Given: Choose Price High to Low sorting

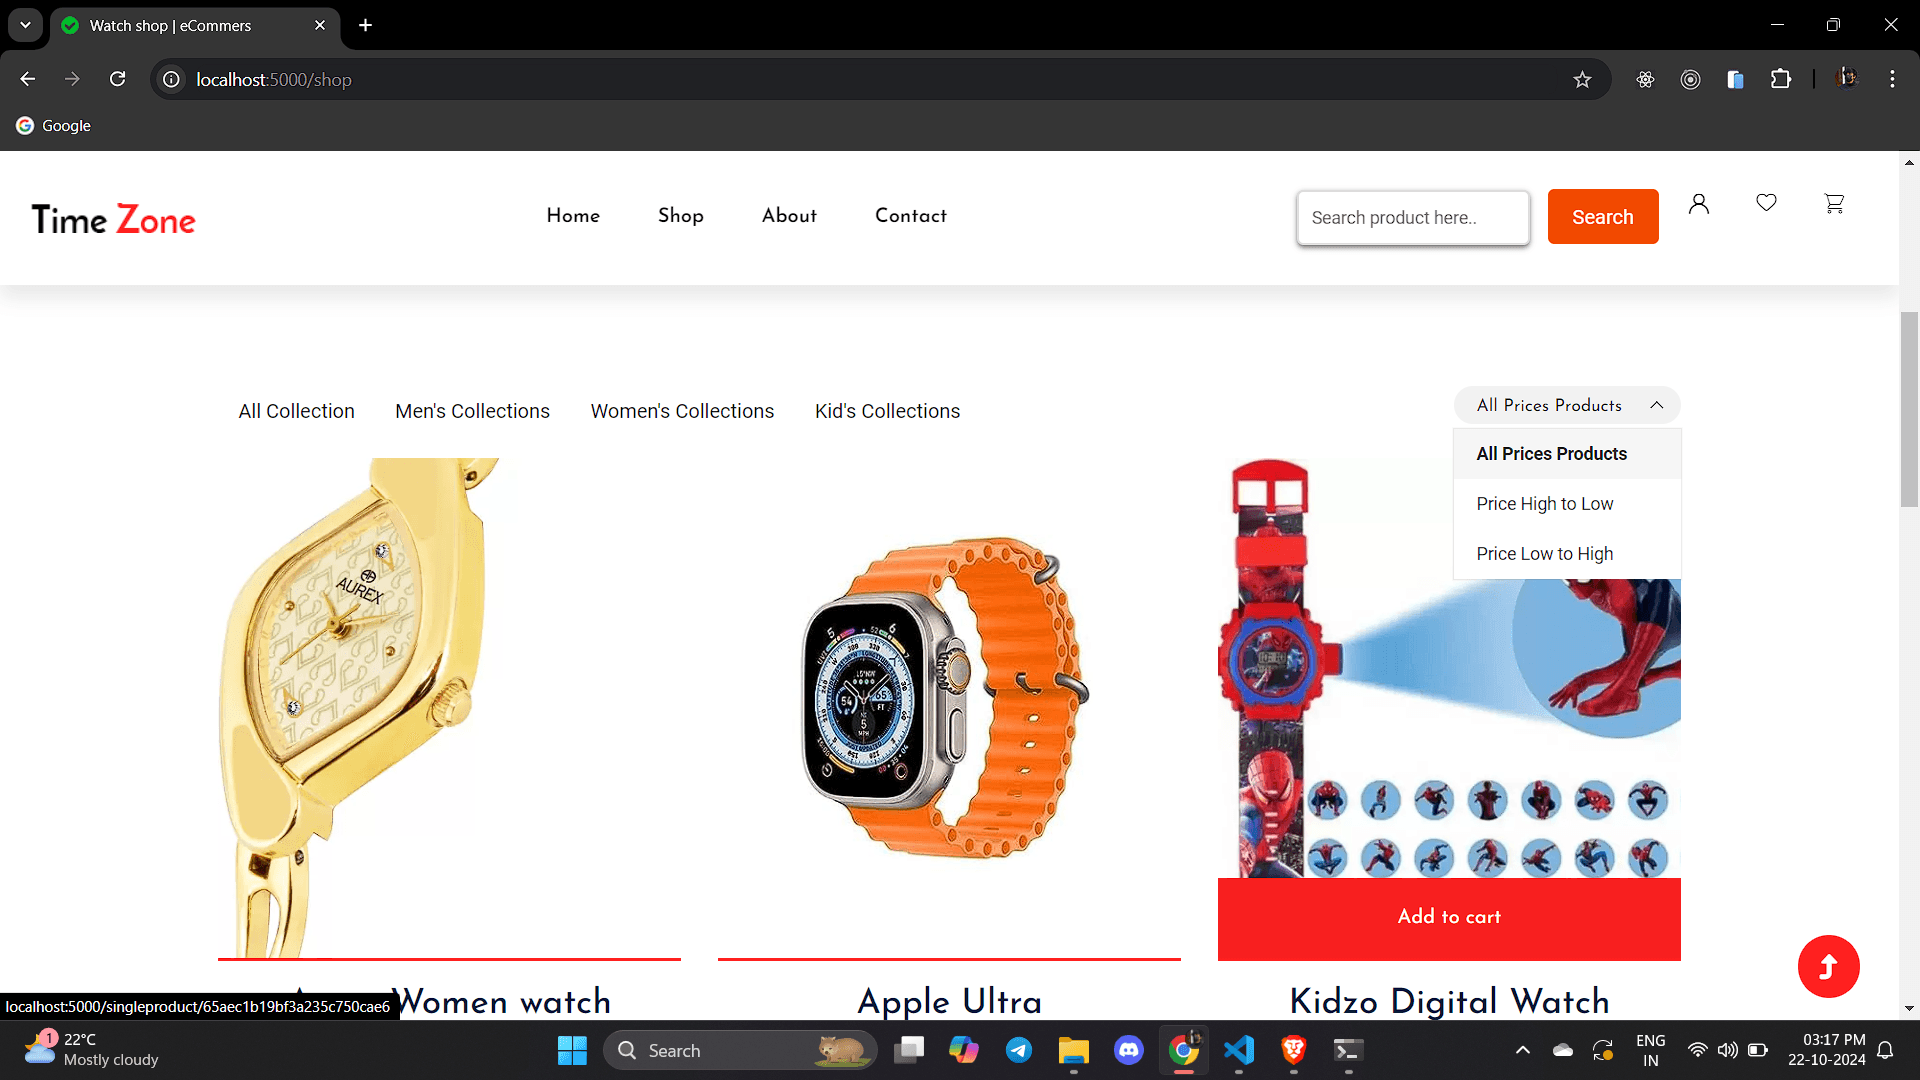Looking at the screenshot, I should [x=1567, y=504].
